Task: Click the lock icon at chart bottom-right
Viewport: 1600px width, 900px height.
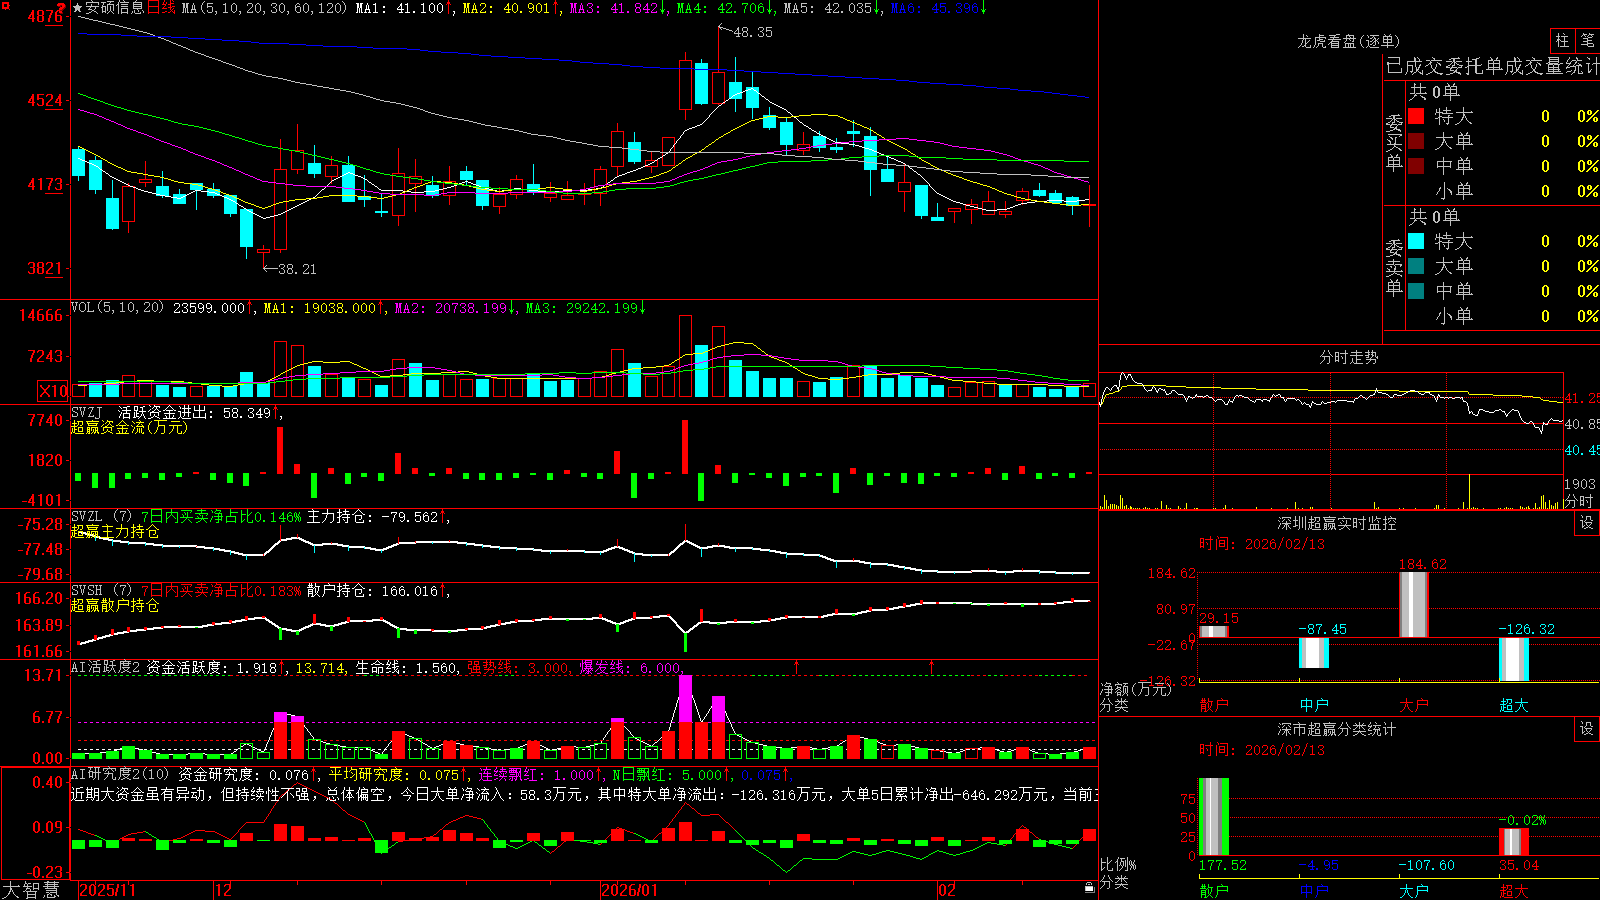Action: click(x=1089, y=887)
